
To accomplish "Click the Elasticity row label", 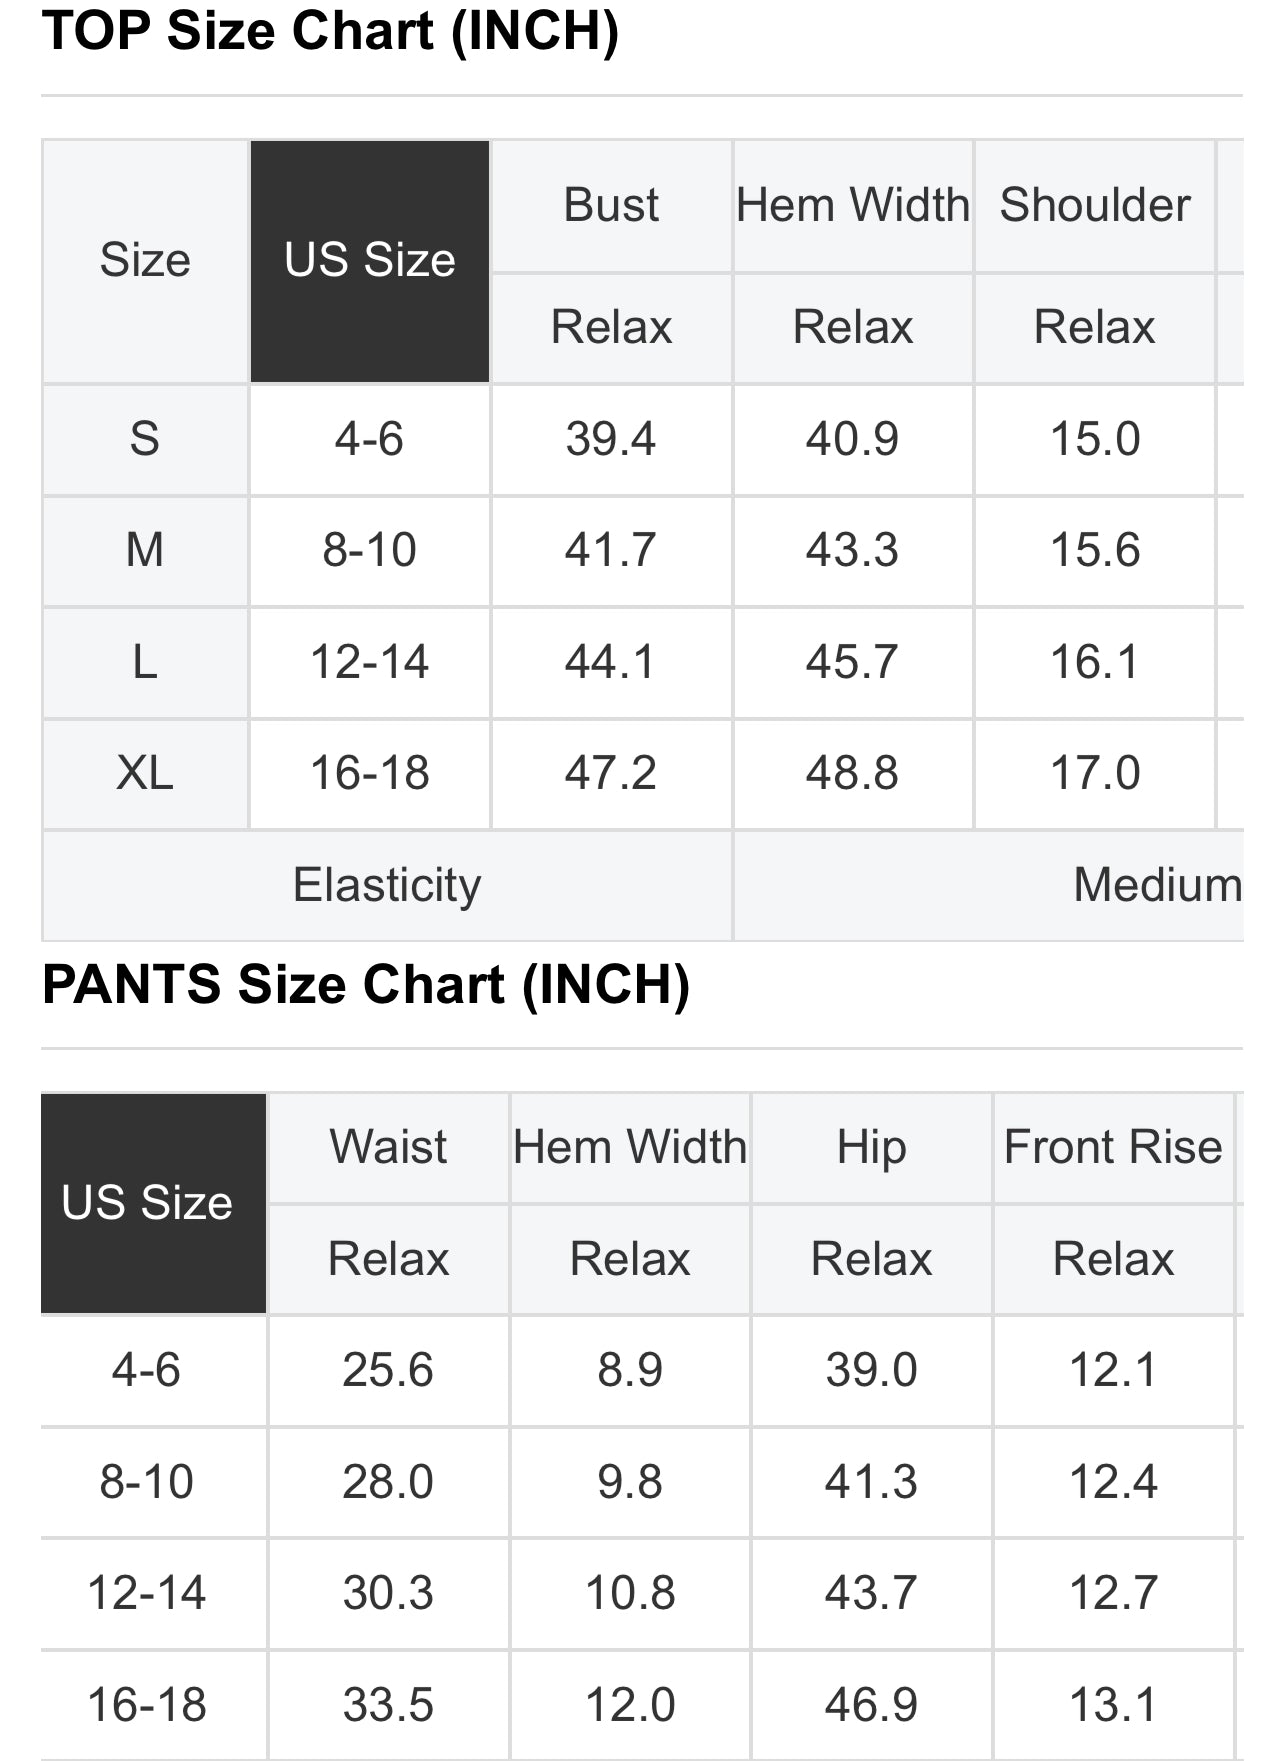I will [x=387, y=885].
